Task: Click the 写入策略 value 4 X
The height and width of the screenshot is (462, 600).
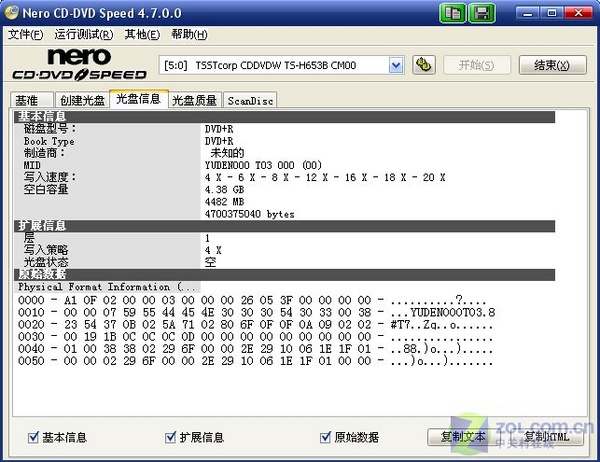Action: [x=213, y=250]
